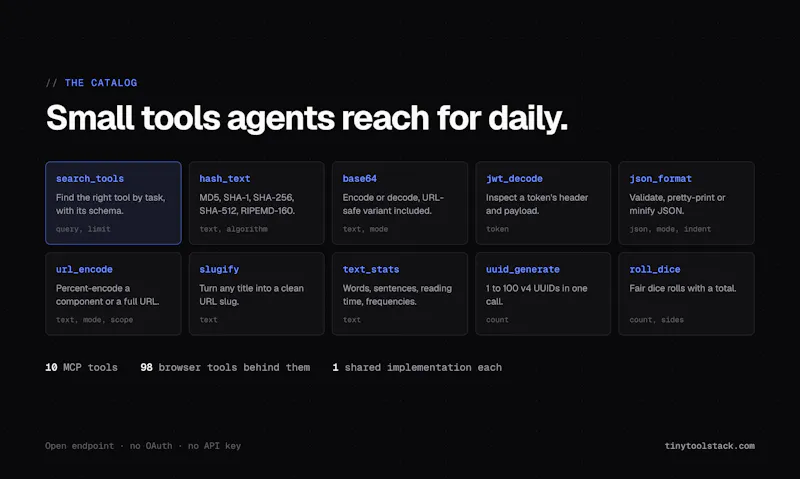The image size is (800, 479).
Task: Open the hash_text tool card
Action: 257,203
